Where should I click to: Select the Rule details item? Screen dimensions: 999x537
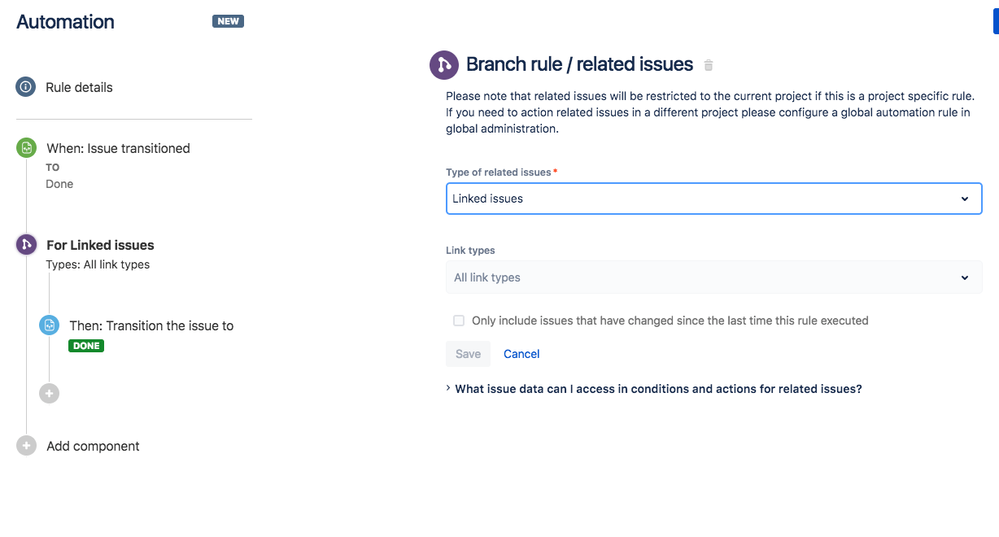(79, 87)
